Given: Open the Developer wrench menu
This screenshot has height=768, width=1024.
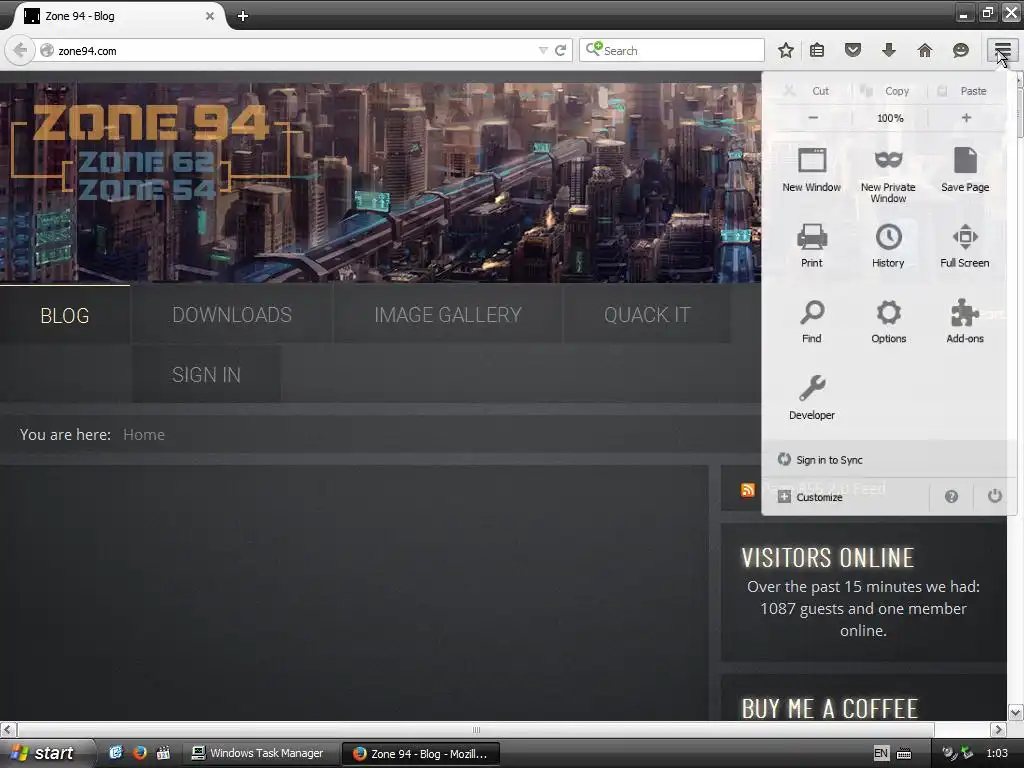Looking at the screenshot, I should point(812,396).
